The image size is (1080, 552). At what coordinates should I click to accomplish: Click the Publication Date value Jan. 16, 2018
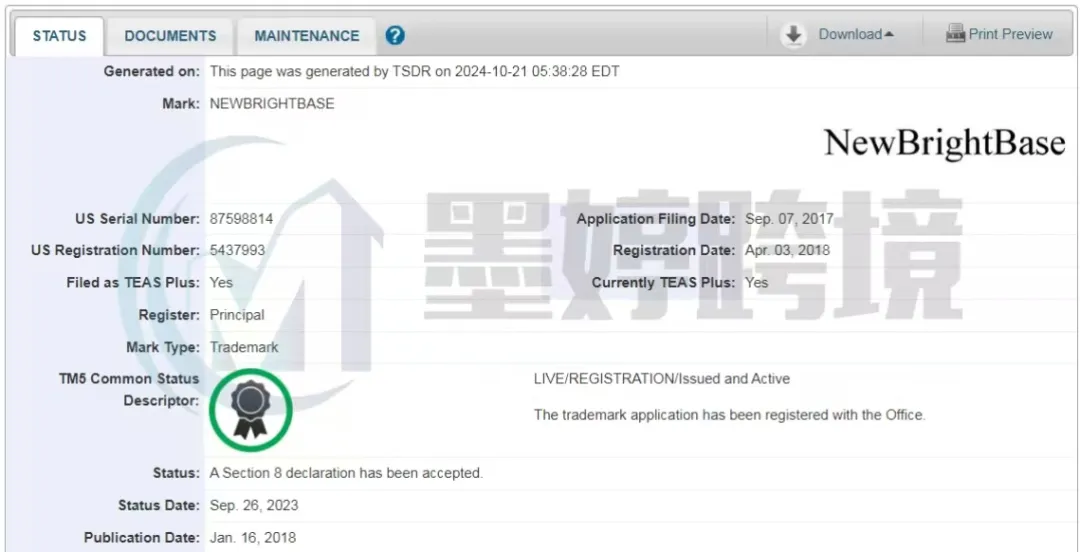pos(253,537)
